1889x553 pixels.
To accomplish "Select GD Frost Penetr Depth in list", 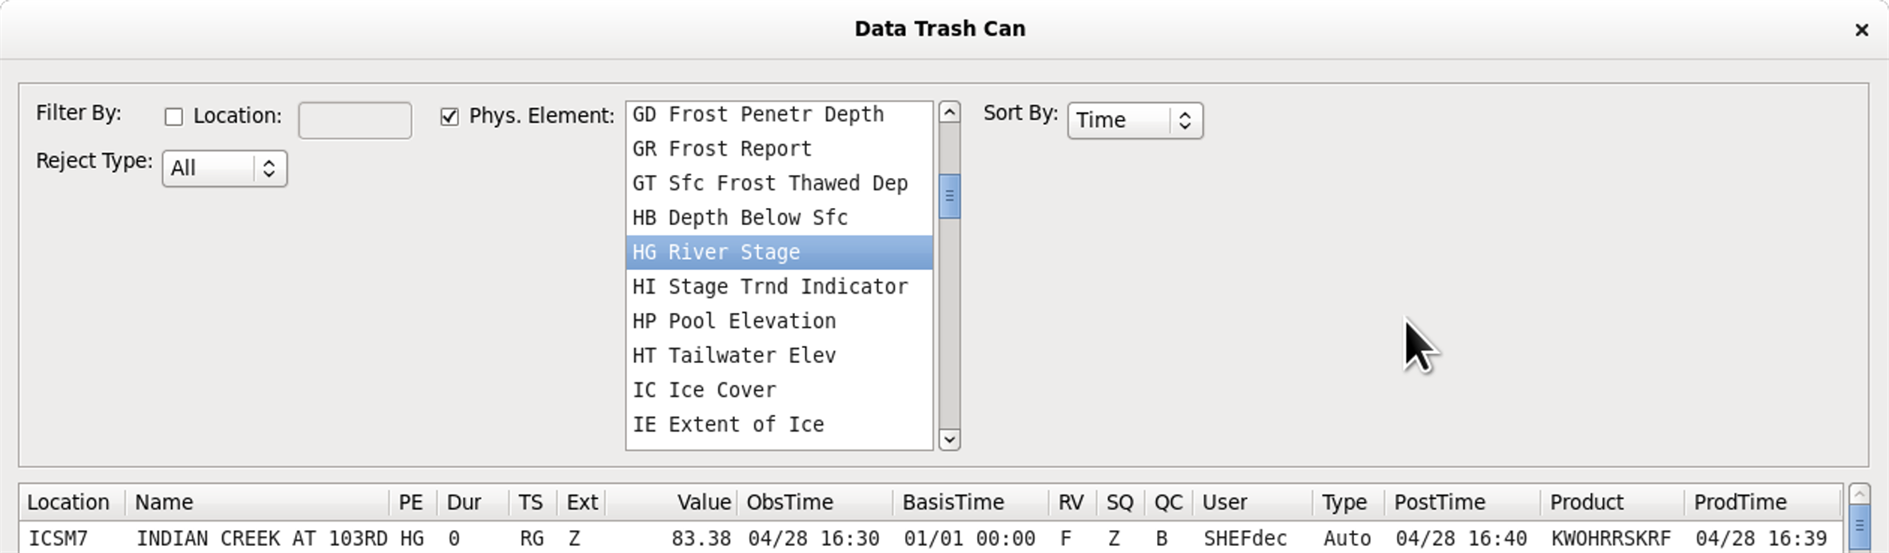I will [x=779, y=114].
